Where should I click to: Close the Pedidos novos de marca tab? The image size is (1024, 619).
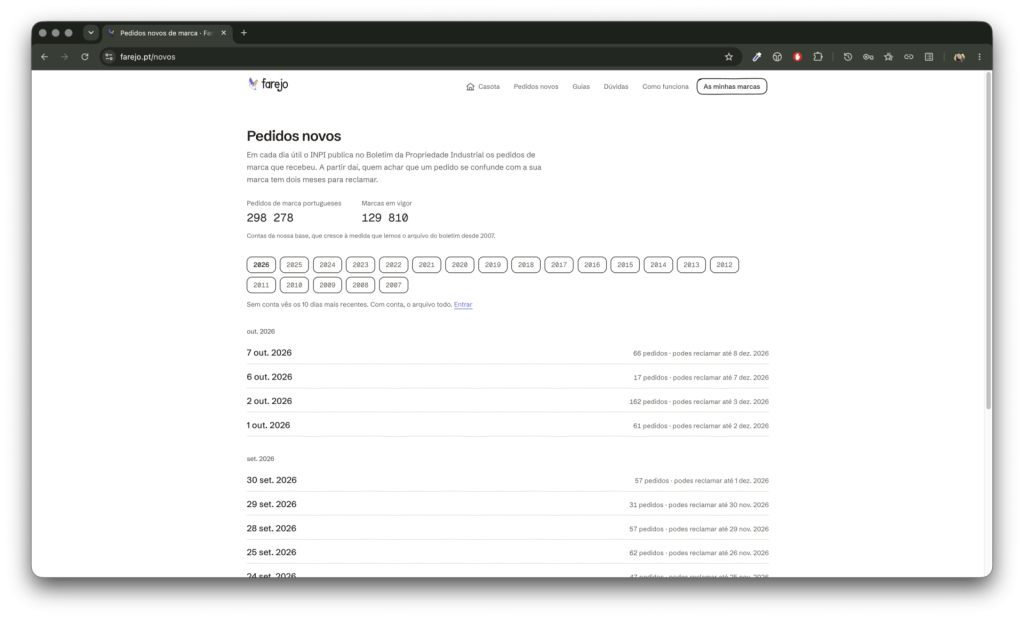click(223, 33)
